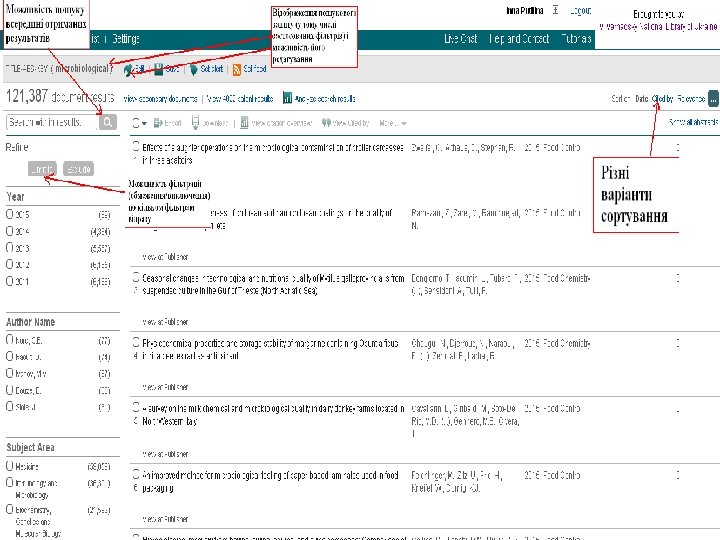This screenshot has width=720, height=540.
Task: Click the more sort options ellipsis button
Action: 713,98
